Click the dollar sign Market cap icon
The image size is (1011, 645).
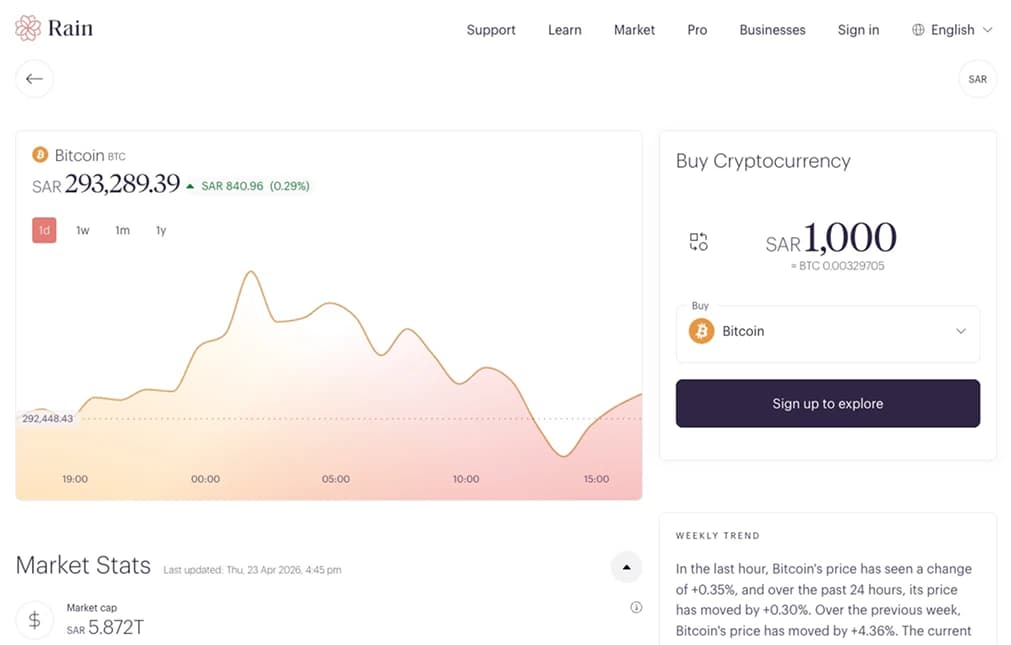pyautogui.click(x=34, y=620)
